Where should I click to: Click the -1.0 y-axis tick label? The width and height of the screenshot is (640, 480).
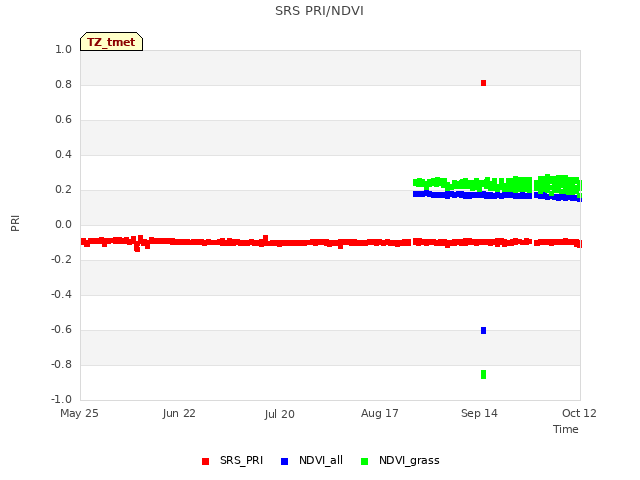click(x=61, y=399)
